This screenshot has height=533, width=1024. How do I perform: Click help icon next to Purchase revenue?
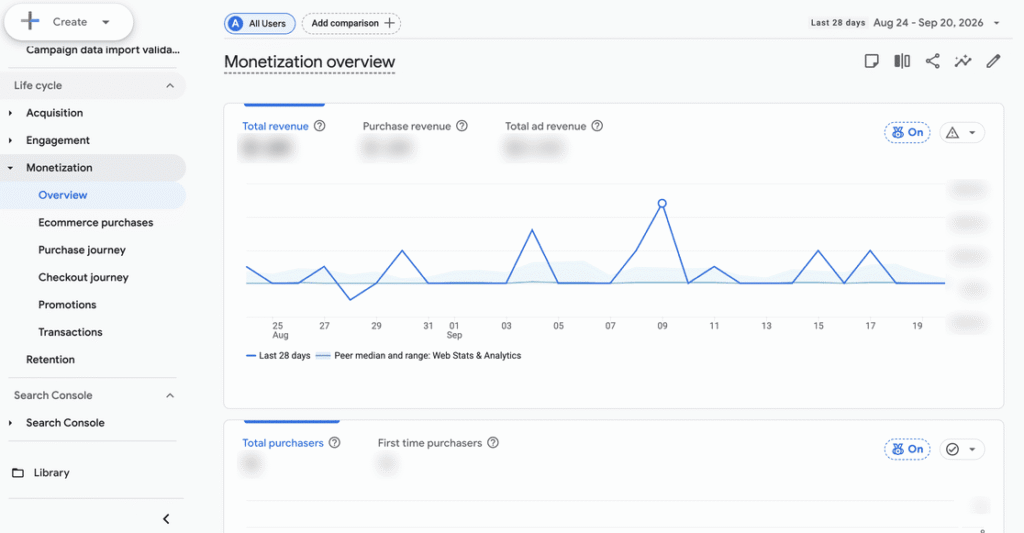tap(462, 126)
